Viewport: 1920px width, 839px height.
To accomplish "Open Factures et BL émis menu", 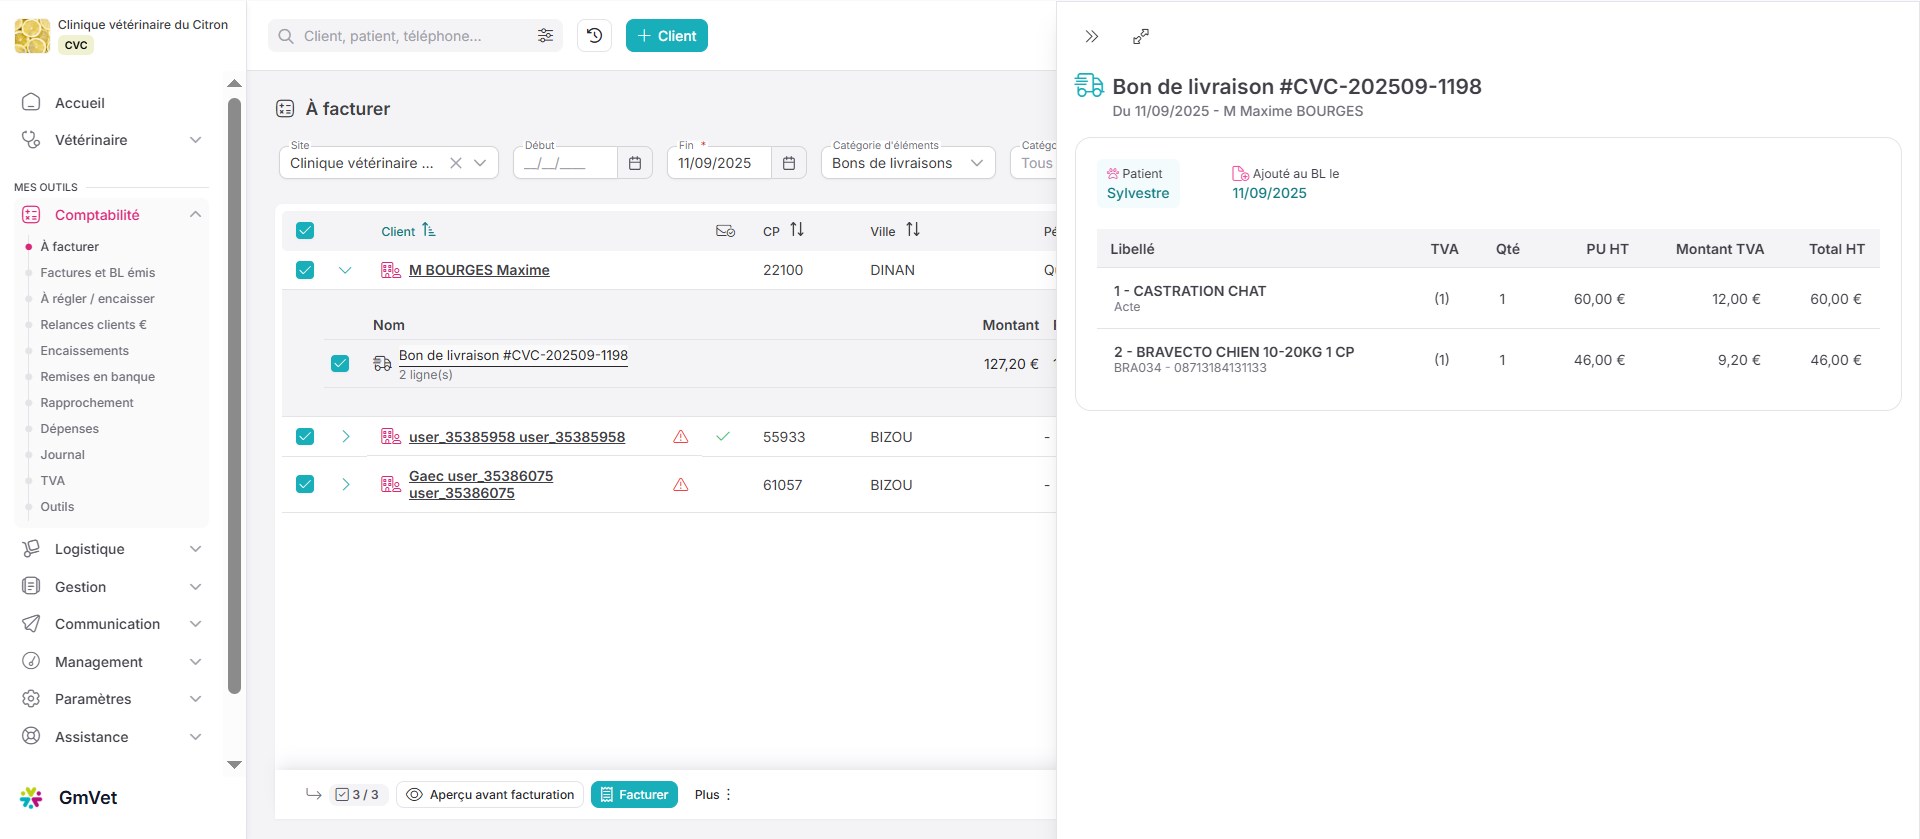I will pyautogui.click(x=97, y=273).
